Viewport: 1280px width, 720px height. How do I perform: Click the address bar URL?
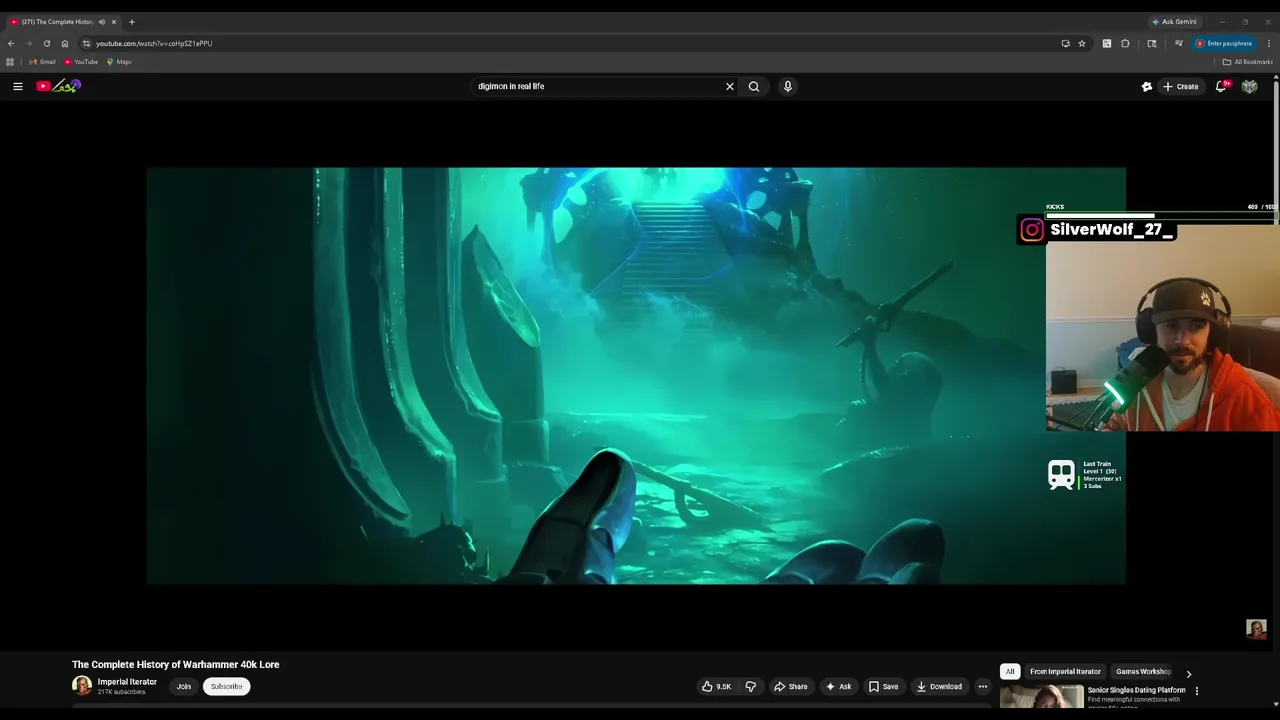[x=154, y=43]
